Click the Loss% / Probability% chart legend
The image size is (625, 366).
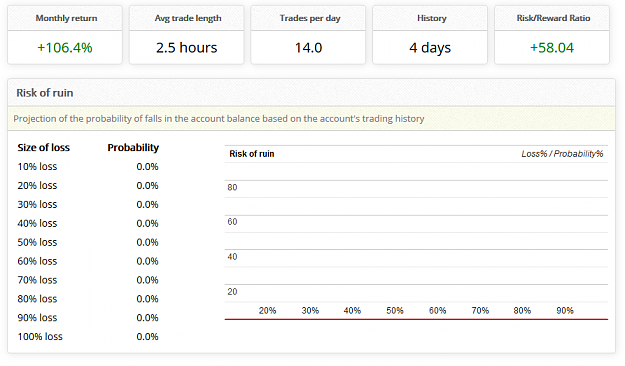tap(562, 154)
